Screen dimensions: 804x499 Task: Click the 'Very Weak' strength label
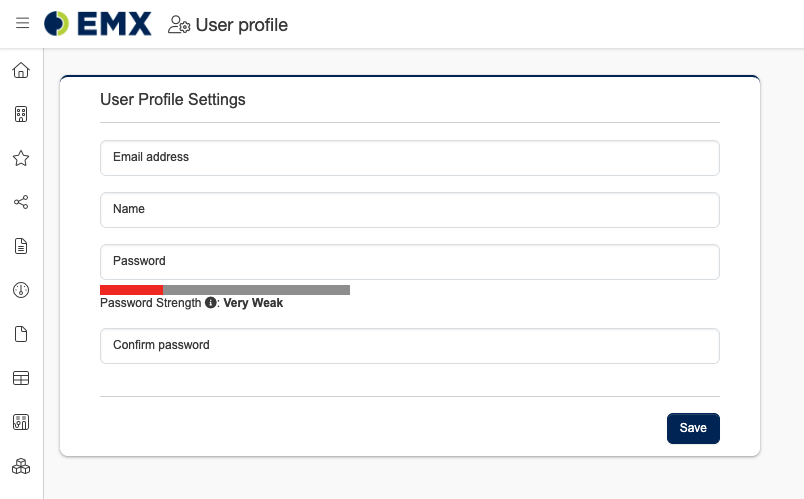click(x=253, y=303)
